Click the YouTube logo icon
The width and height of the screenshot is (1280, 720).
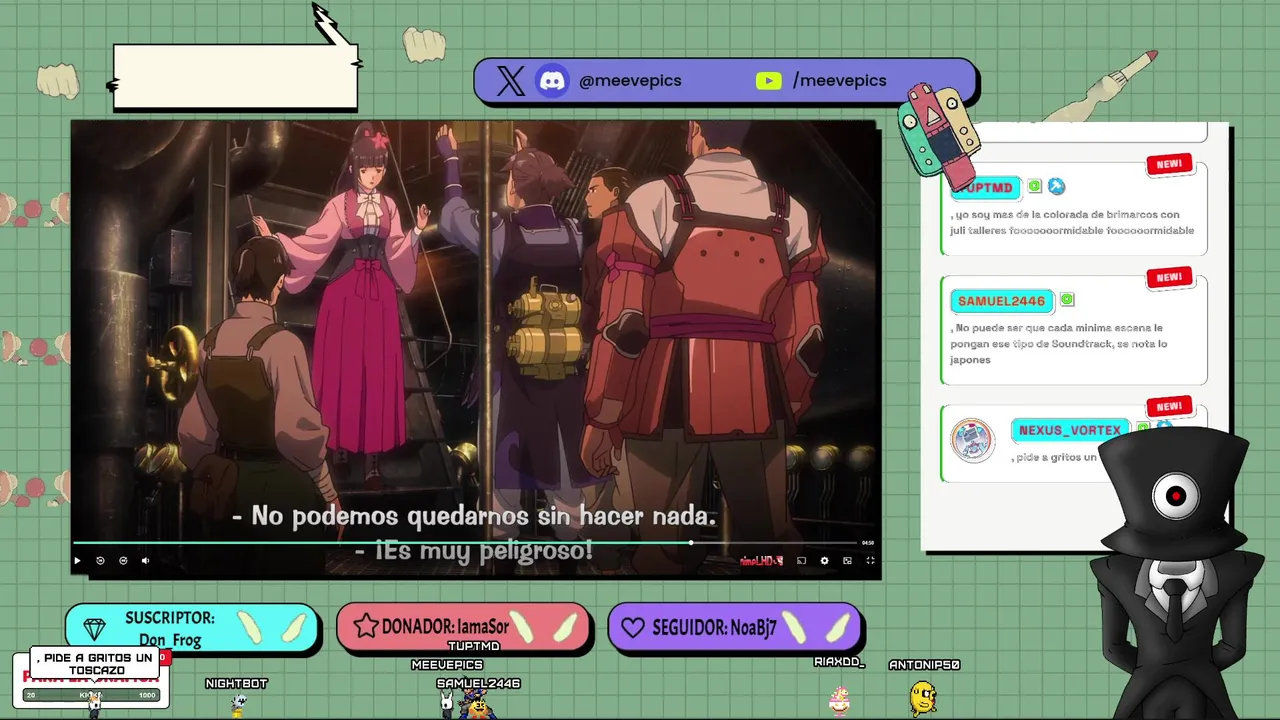[768, 81]
